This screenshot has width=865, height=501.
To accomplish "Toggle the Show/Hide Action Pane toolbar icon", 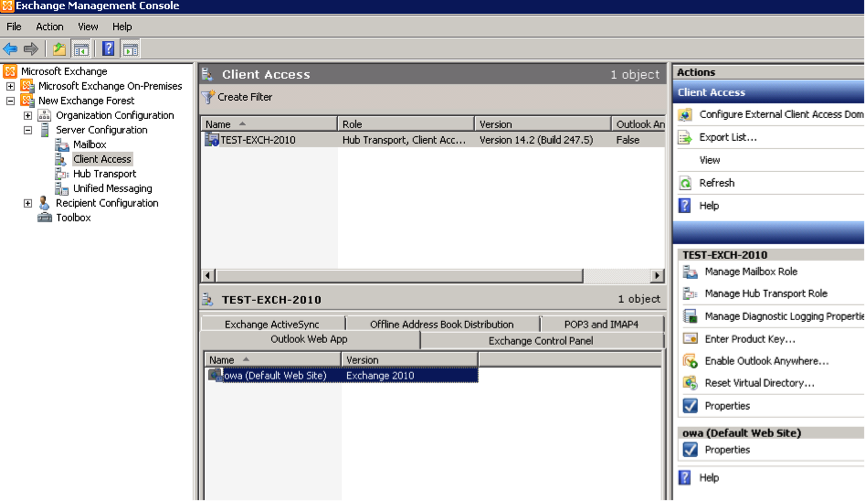I will click(131, 49).
